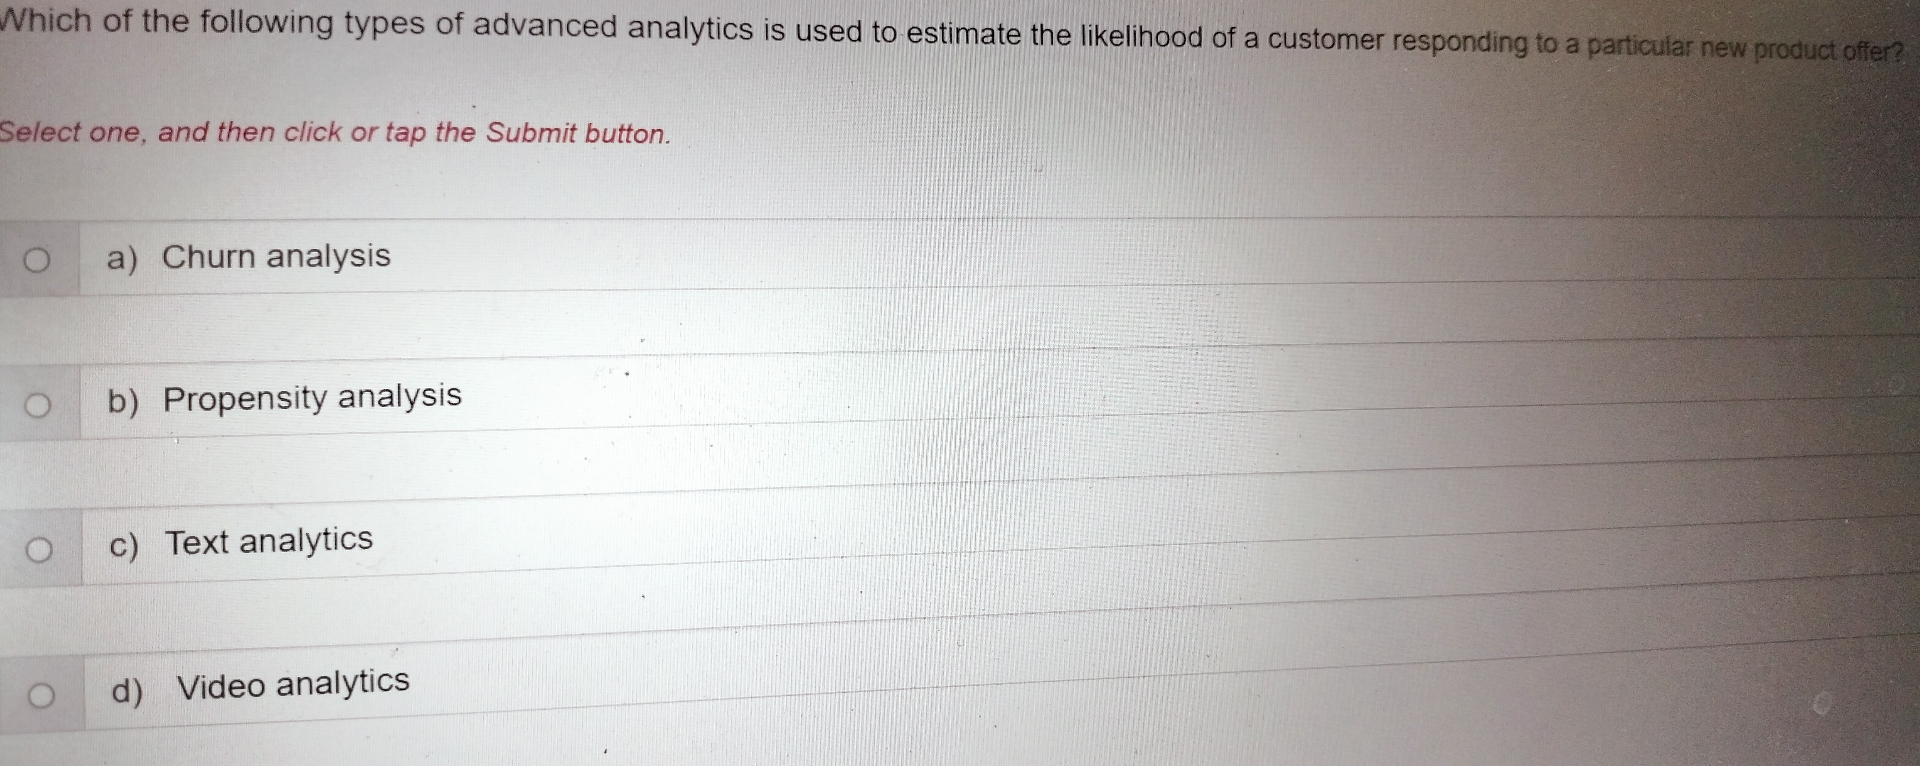Select the radio button for Propensity analysis

[x=38, y=402]
